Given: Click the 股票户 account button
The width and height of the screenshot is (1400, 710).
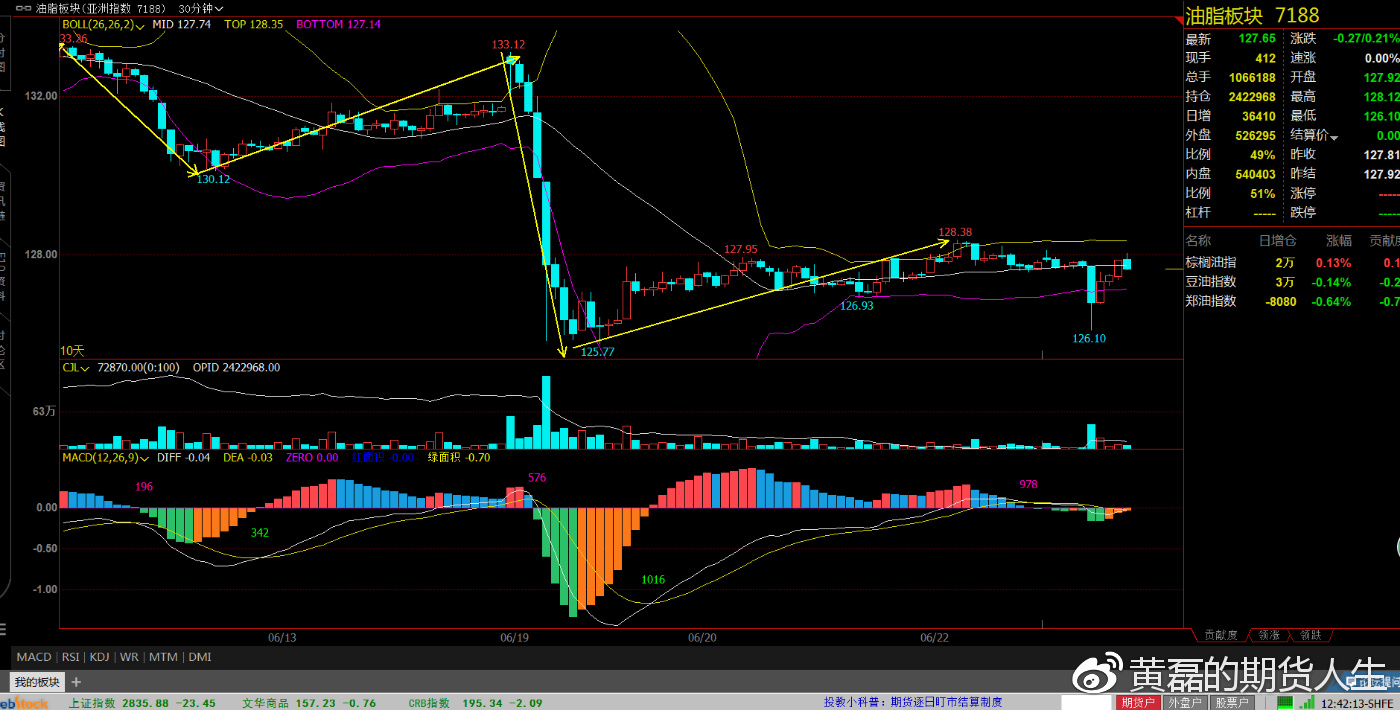Looking at the screenshot, I should click(1230, 703).
